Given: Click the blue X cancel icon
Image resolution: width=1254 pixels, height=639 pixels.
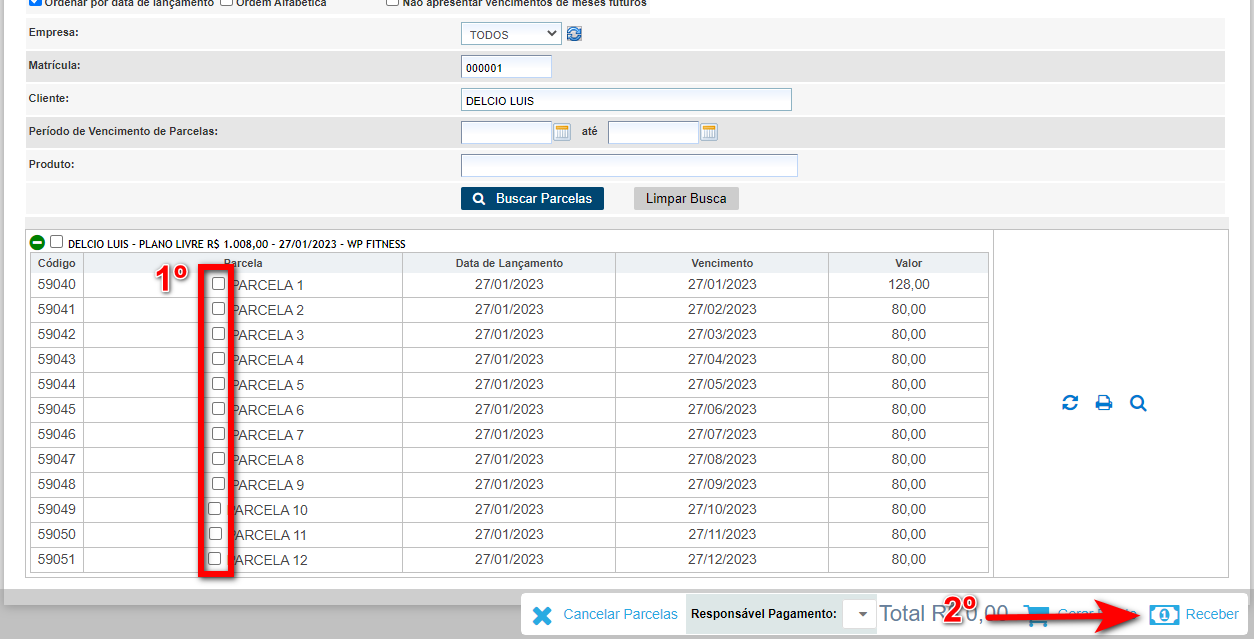Looking at the screenshot, I should pyautogui.click(x=542, y=615).
